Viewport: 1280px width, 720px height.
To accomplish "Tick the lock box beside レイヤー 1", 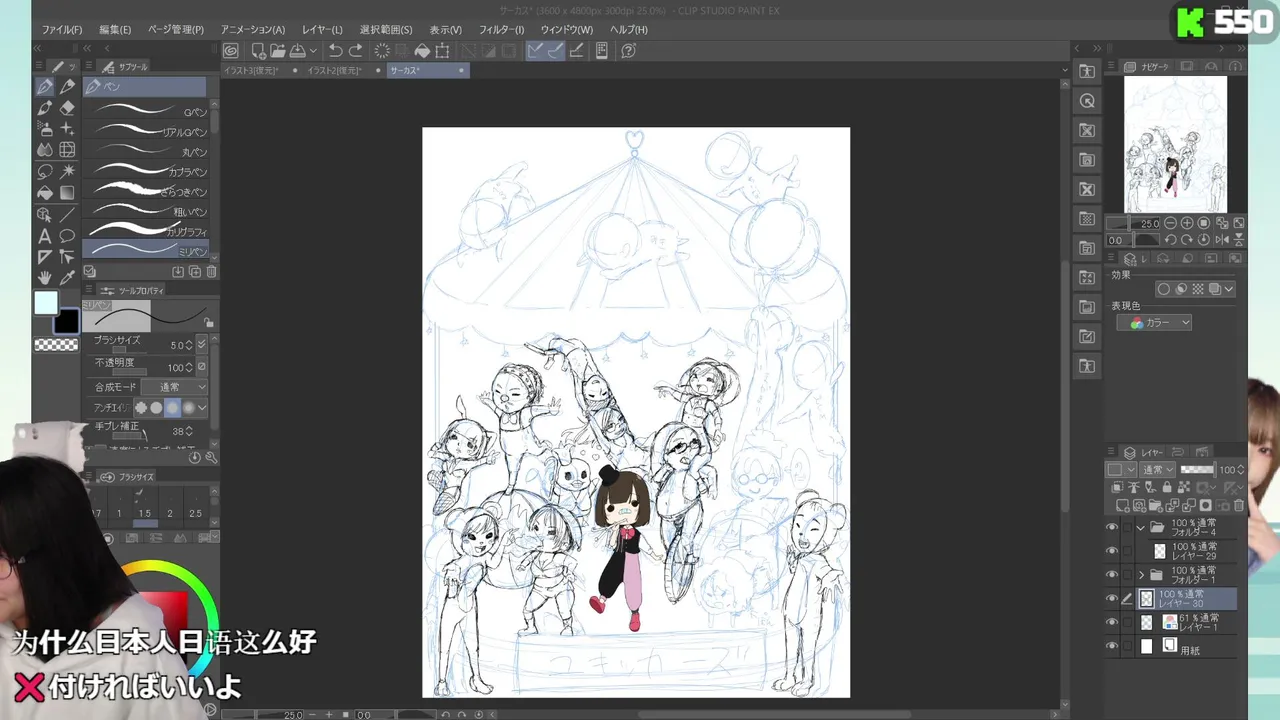I will [x=1127, y=623].
